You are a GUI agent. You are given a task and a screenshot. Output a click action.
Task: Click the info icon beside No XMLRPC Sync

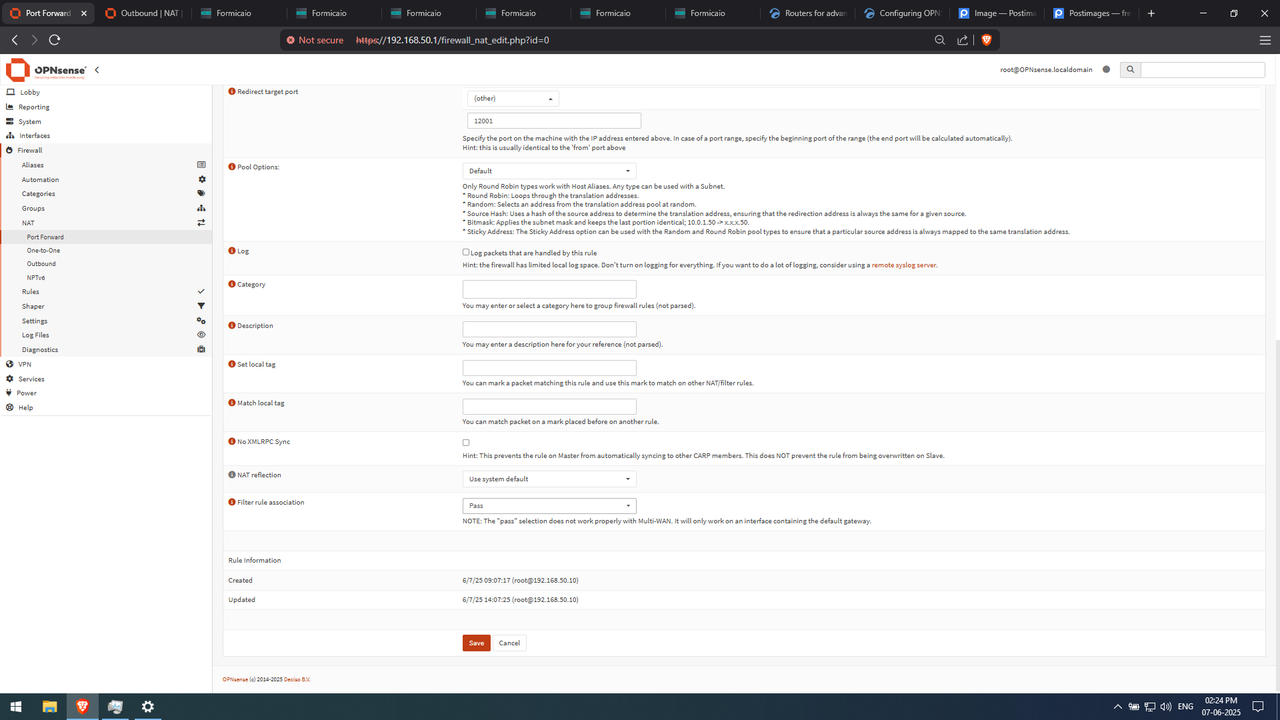232,441
